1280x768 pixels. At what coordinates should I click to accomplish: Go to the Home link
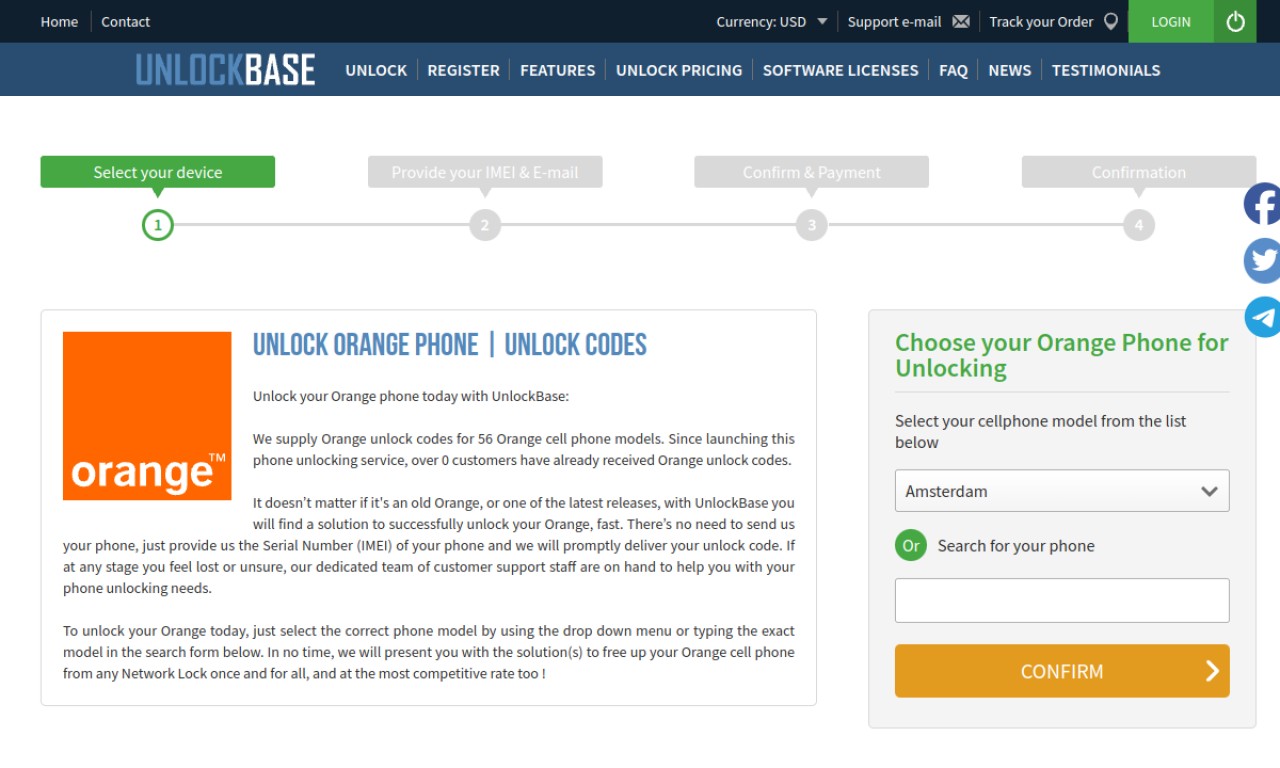pyautogui.click(x=59, y=21)
